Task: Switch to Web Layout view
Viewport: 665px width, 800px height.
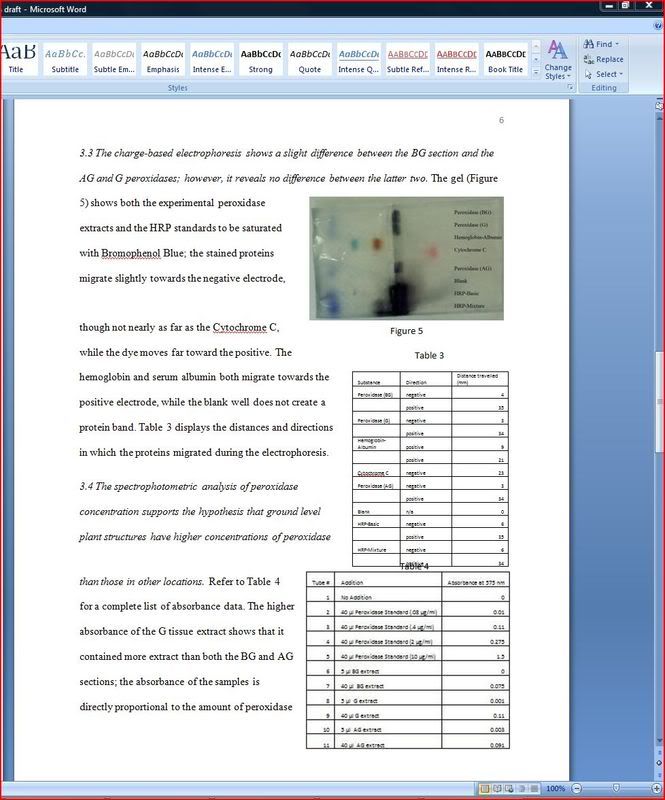Action: click(509, 788)
